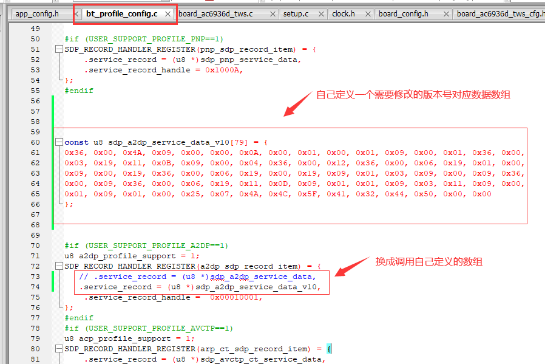This screenshot has width=545, height=364.
Task: Close the board_ac6936d_tws.c tab
Action: coord(273,14)
